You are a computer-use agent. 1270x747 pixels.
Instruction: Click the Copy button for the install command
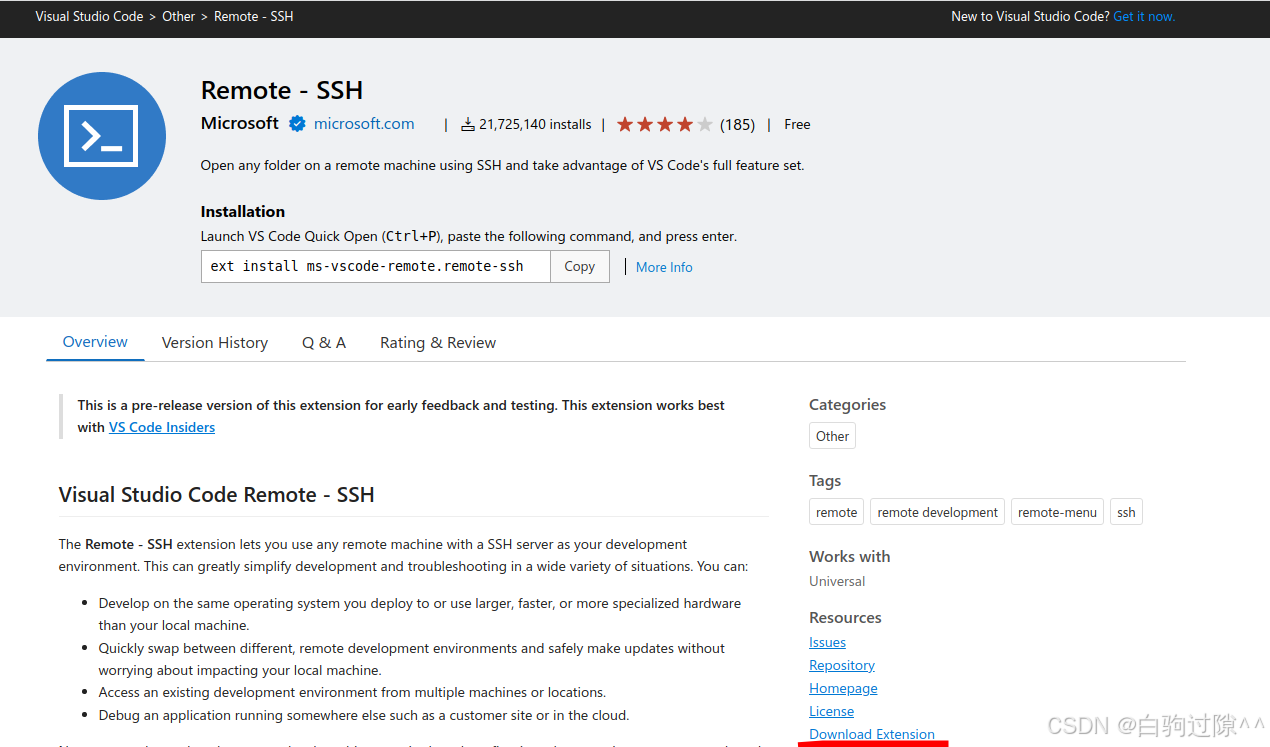(579, 266)
